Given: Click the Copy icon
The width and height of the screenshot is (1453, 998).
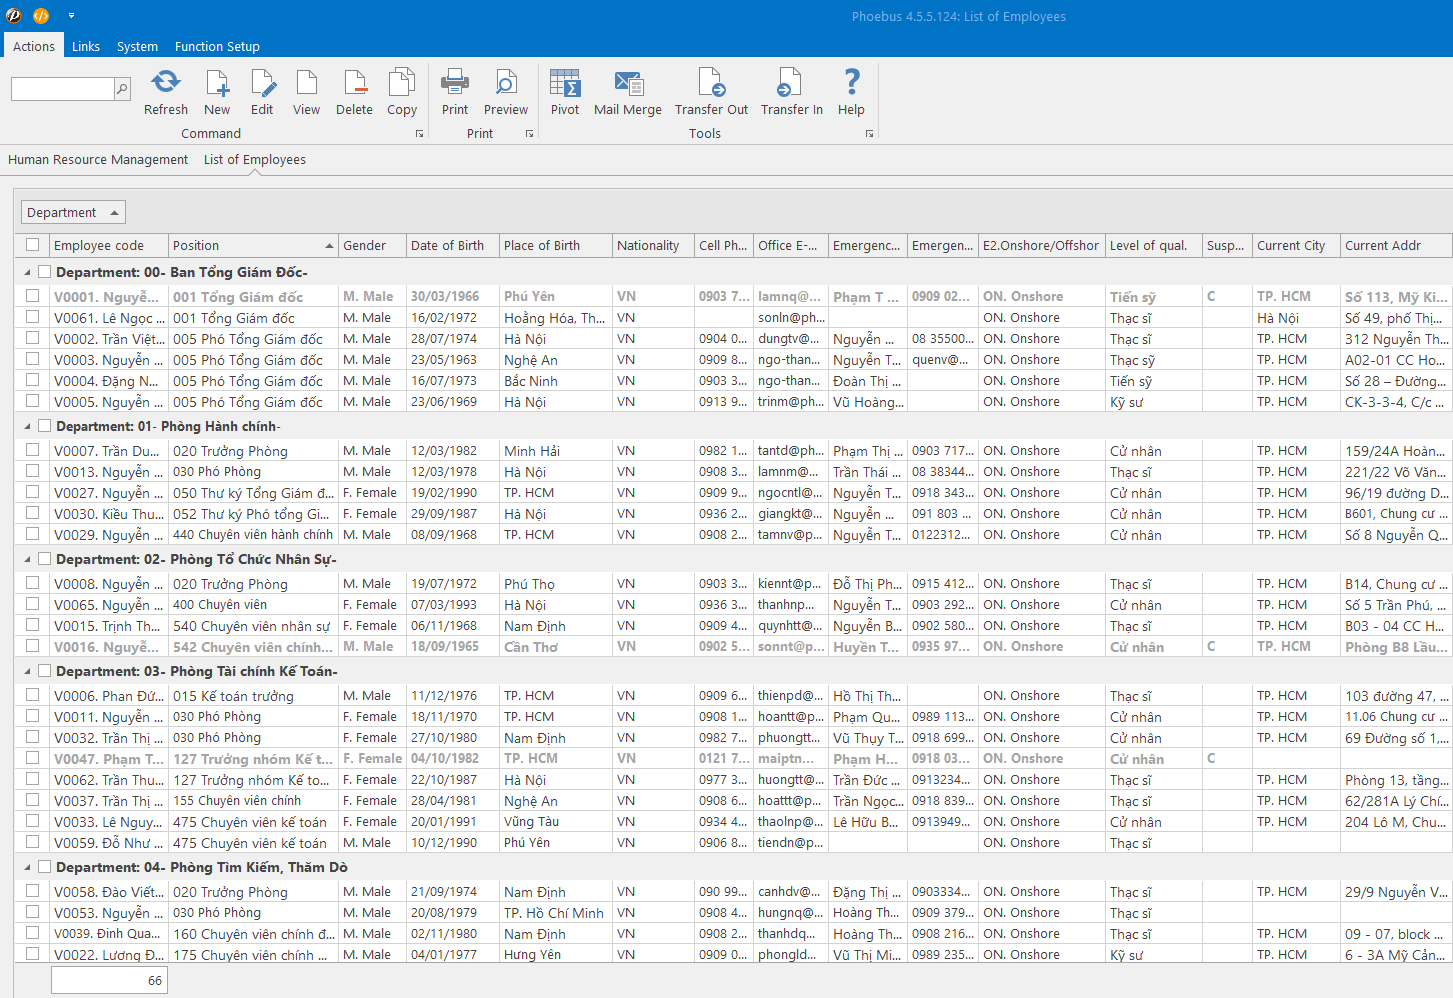Looking at the screenshot, I should point(402,82).
